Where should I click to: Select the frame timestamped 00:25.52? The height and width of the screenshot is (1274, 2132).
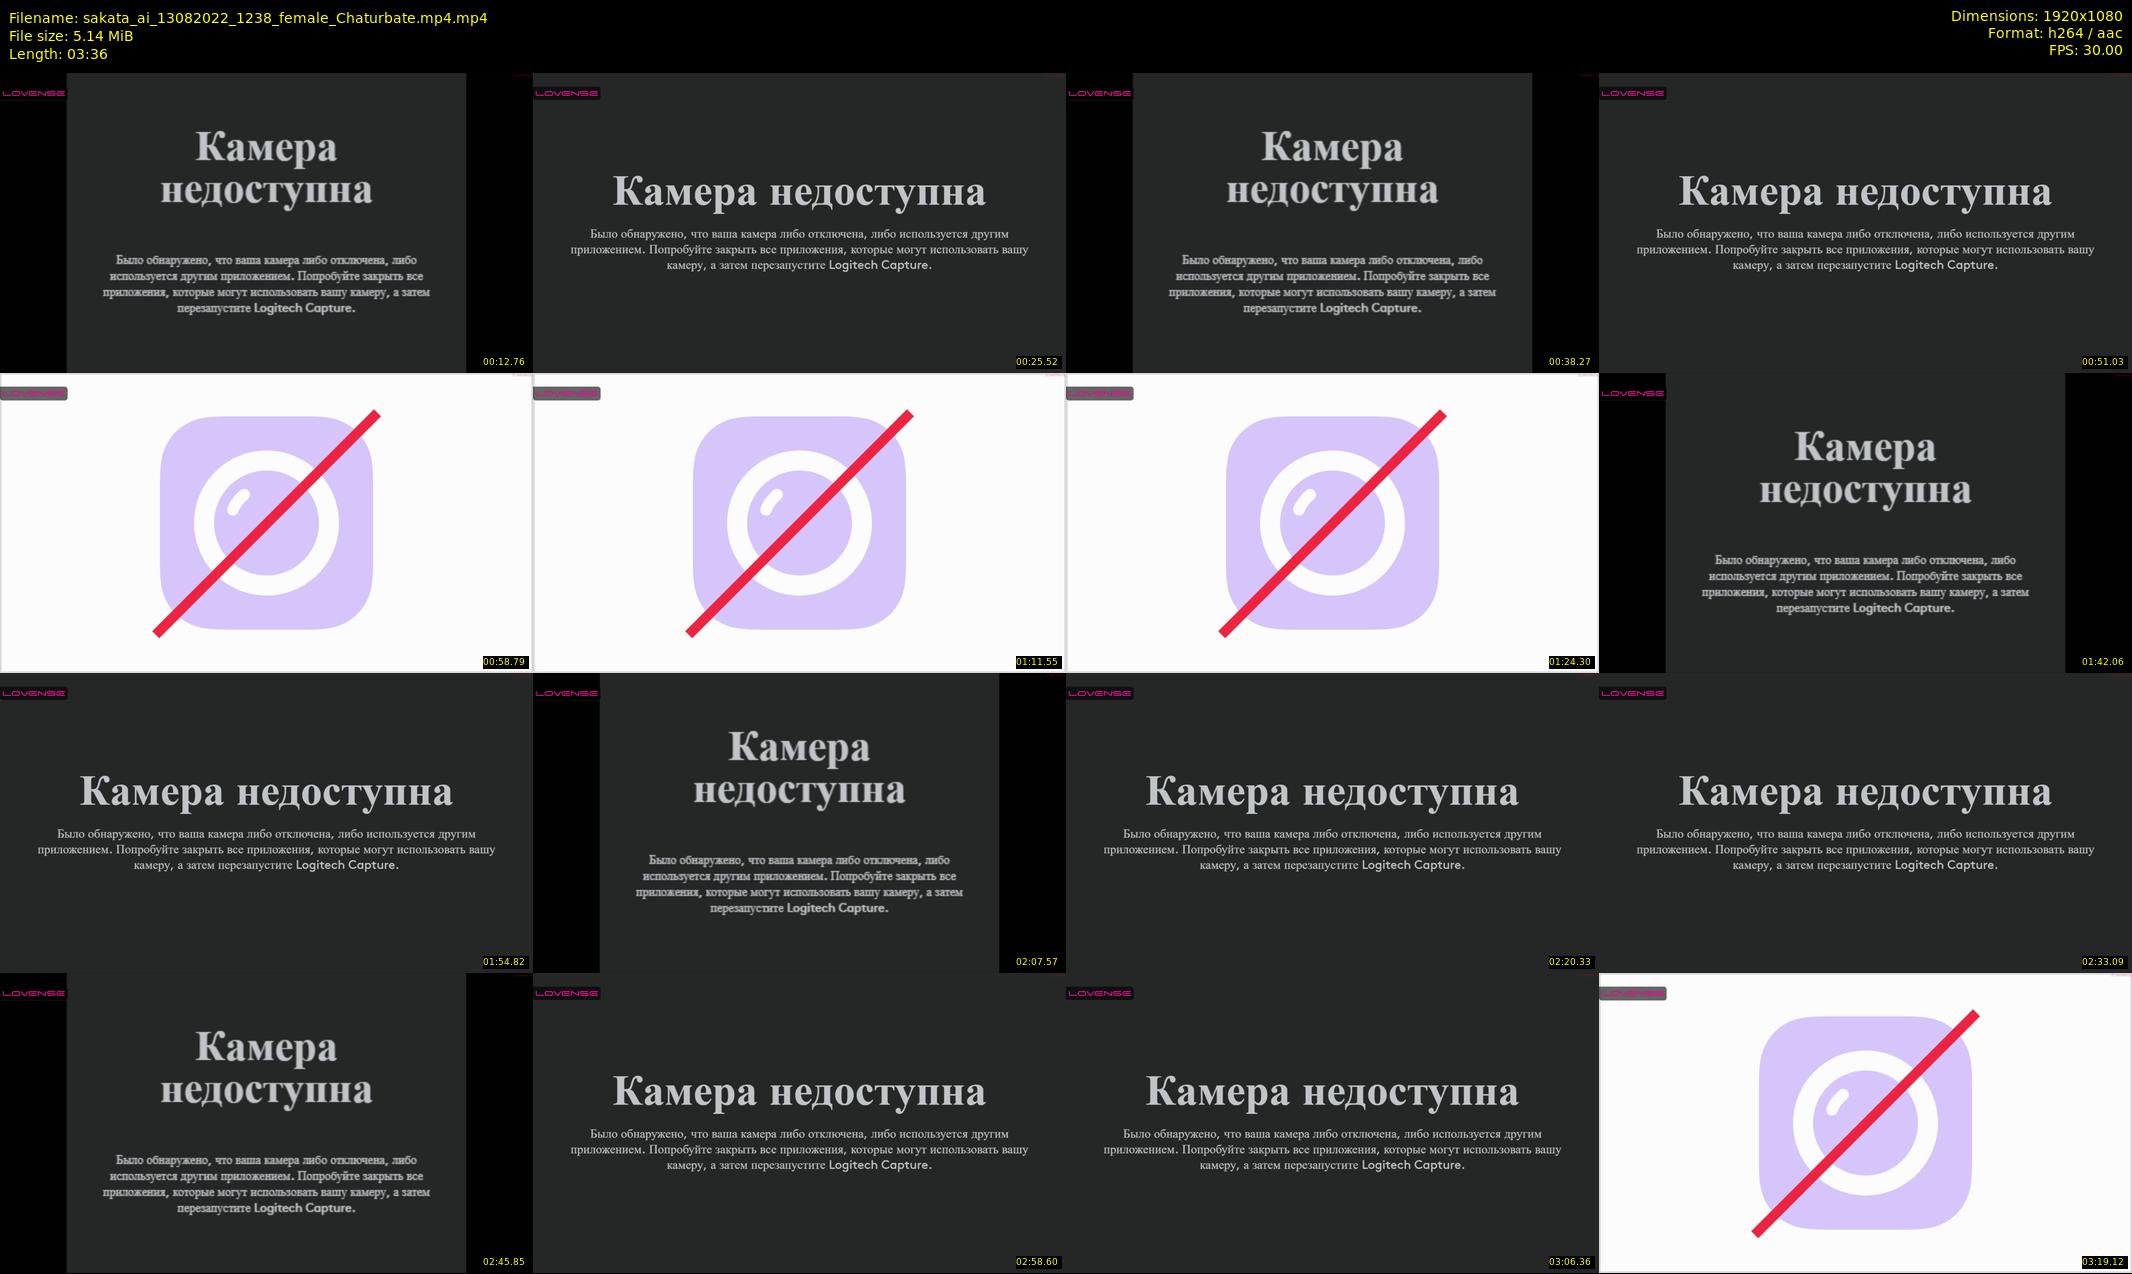coord(799,222)
